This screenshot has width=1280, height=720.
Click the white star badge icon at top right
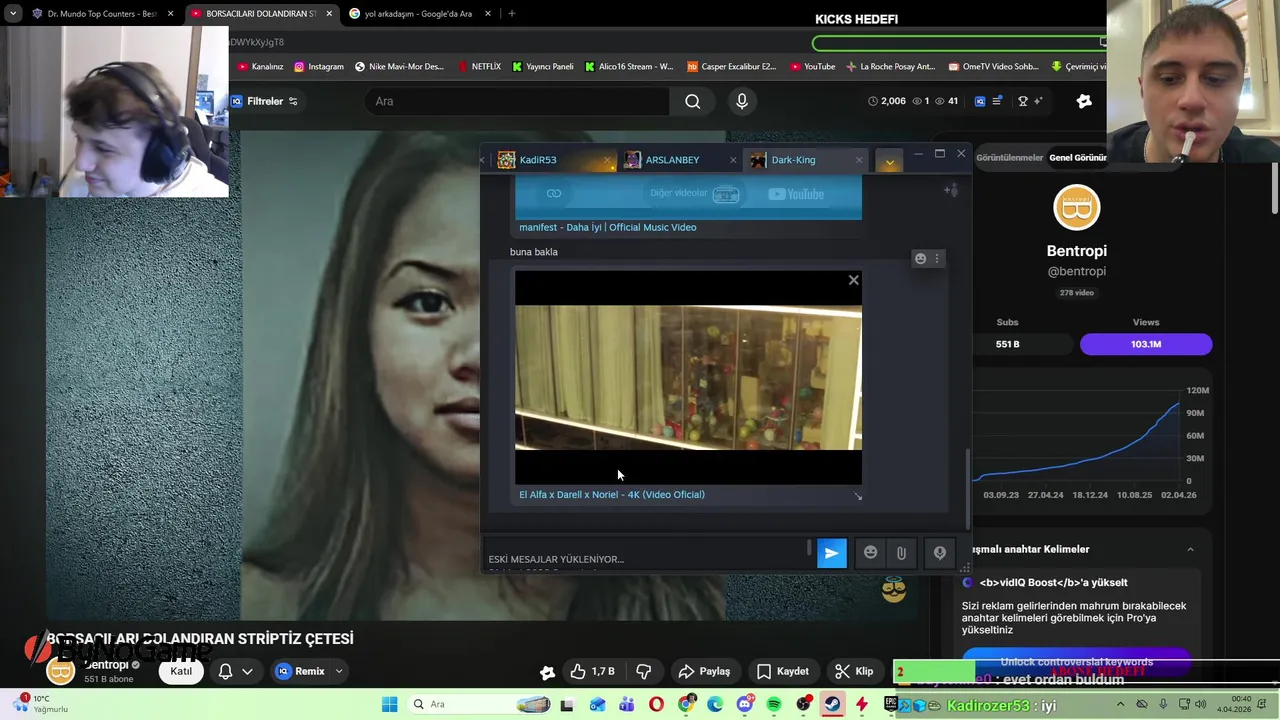(1084, 101)
